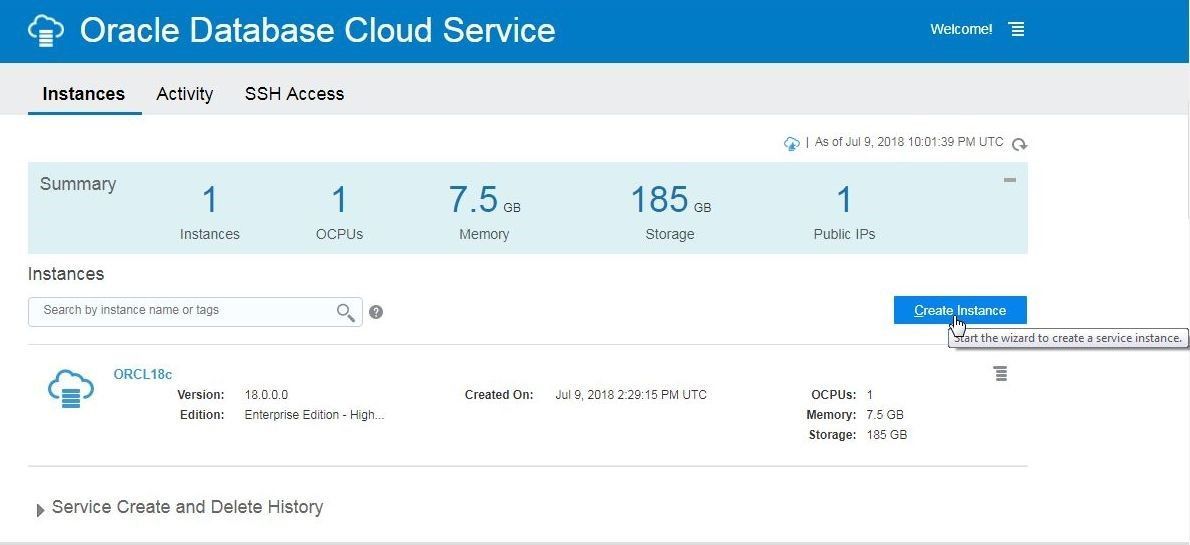Open the ORCL18c instance actions menu

coord(1001,373)
